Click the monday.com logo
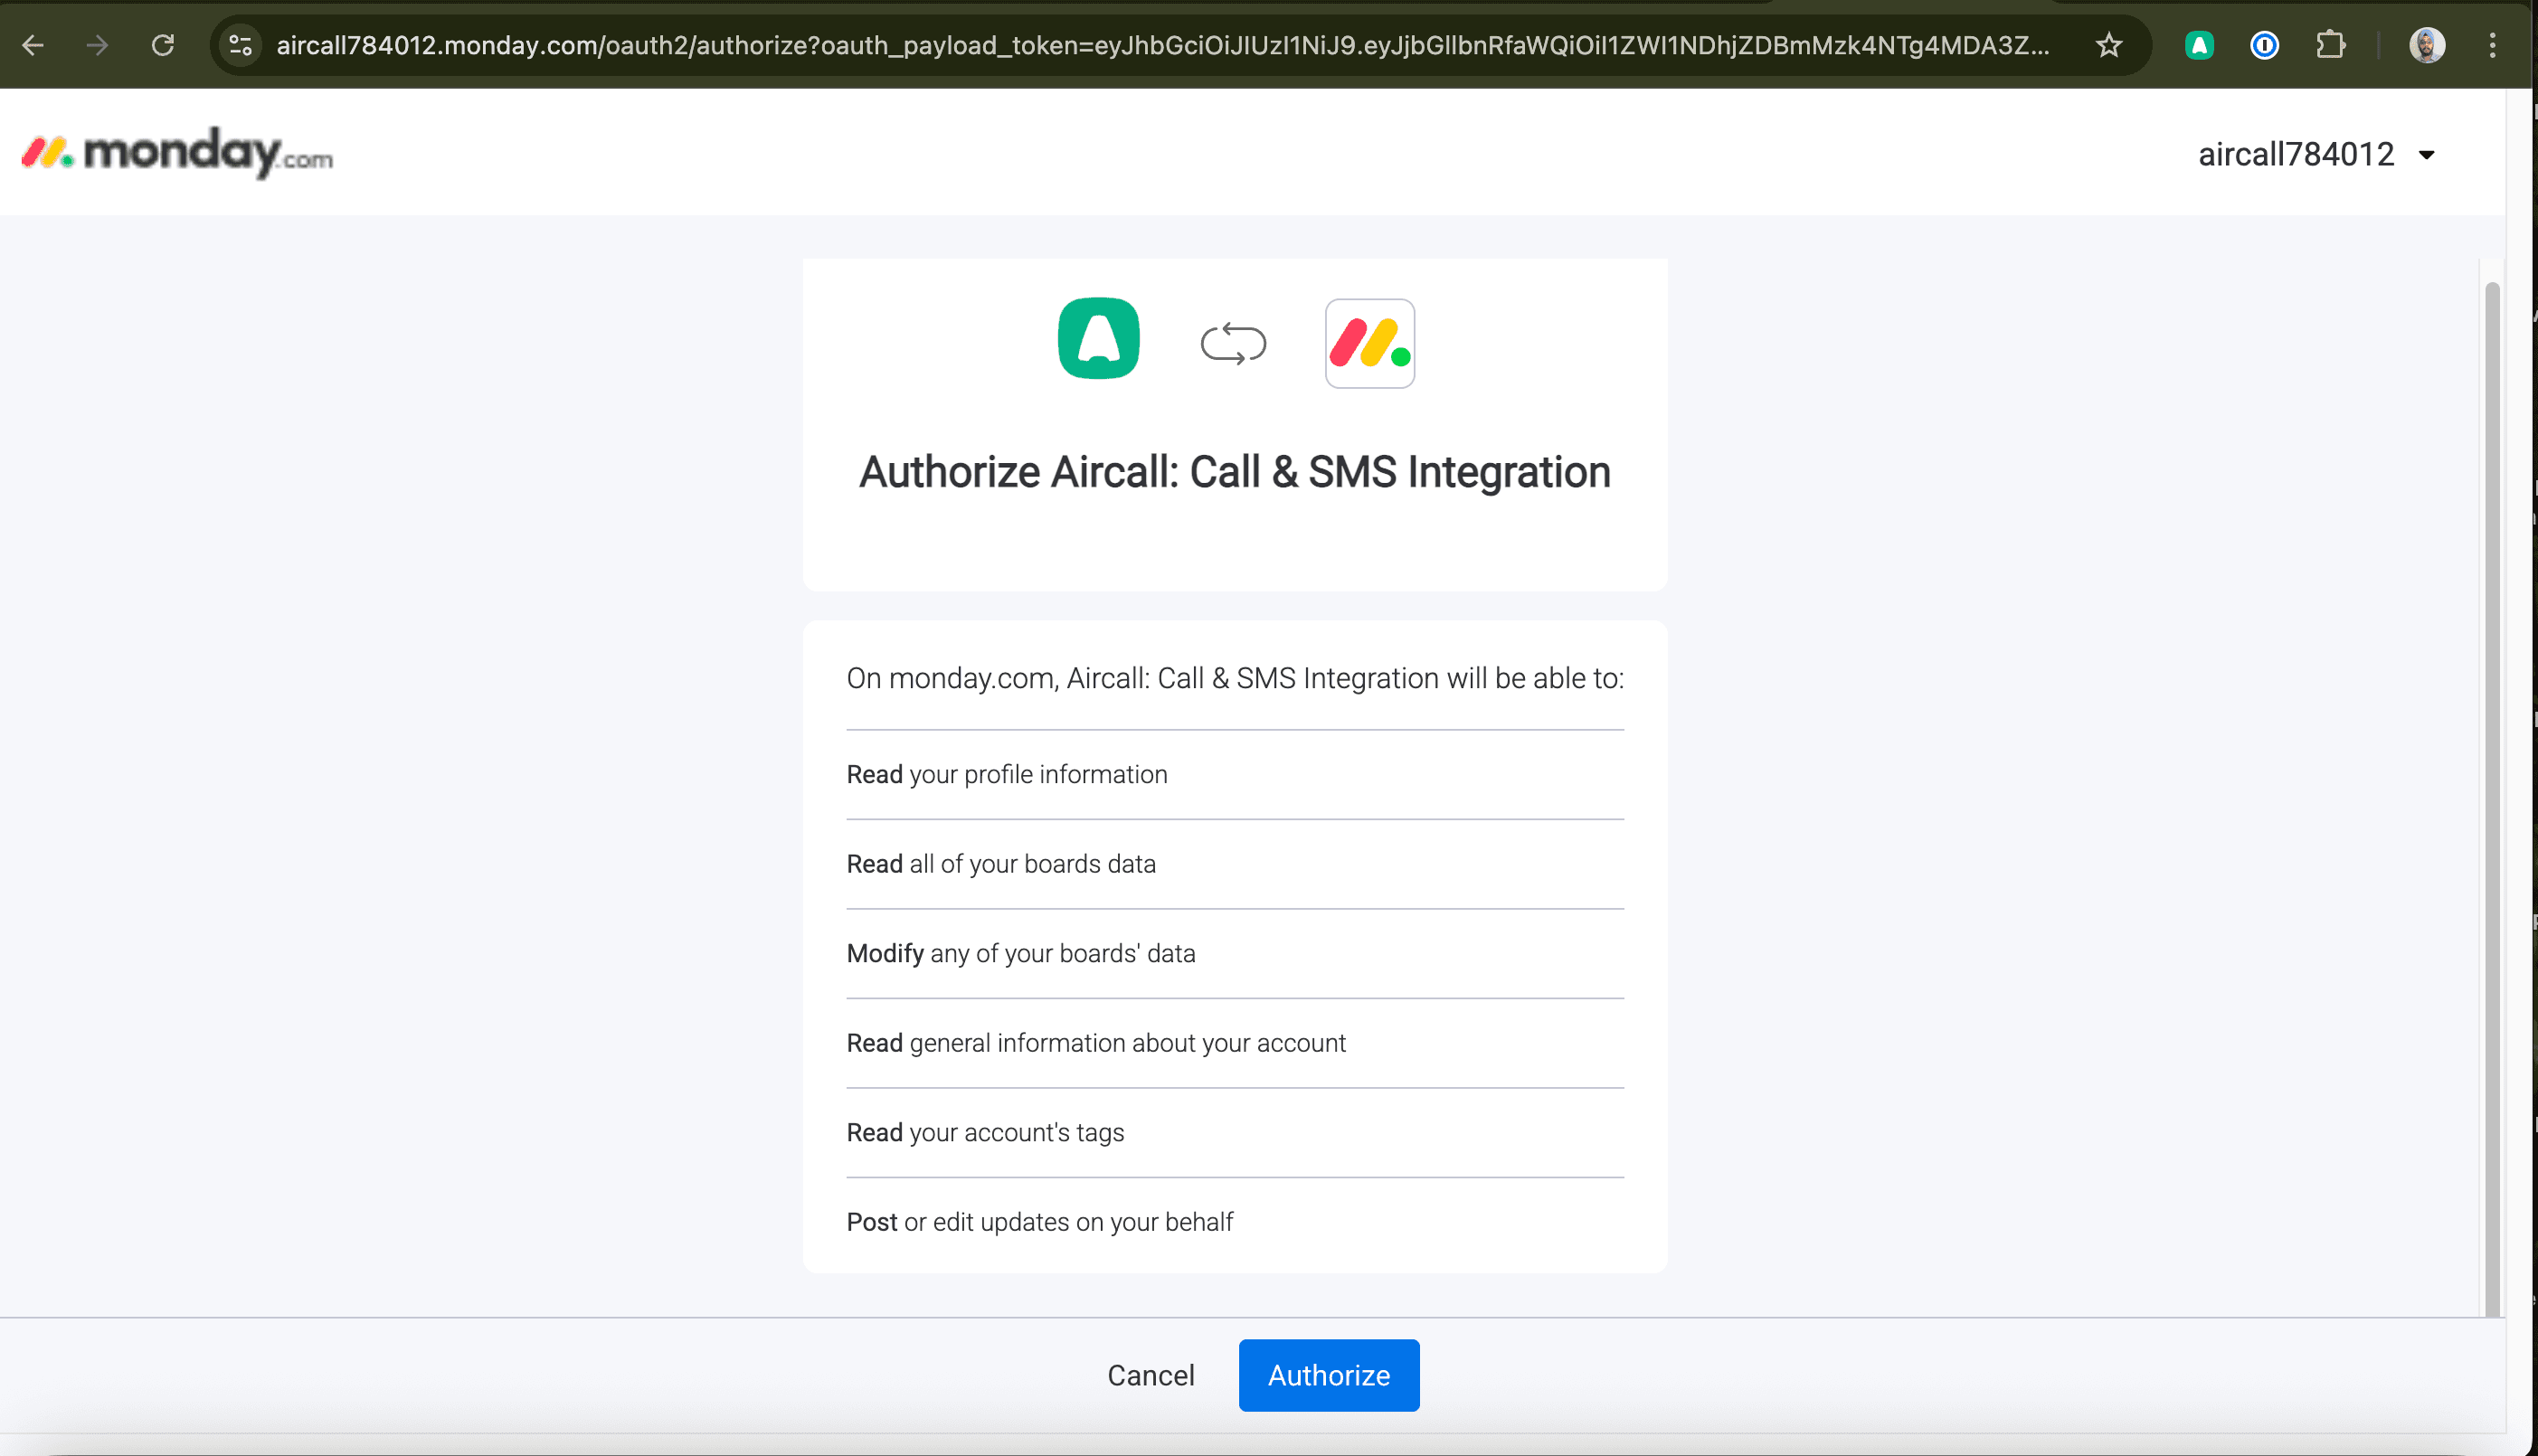The width and height of the screenshot is (2538, 1456). 178,153
